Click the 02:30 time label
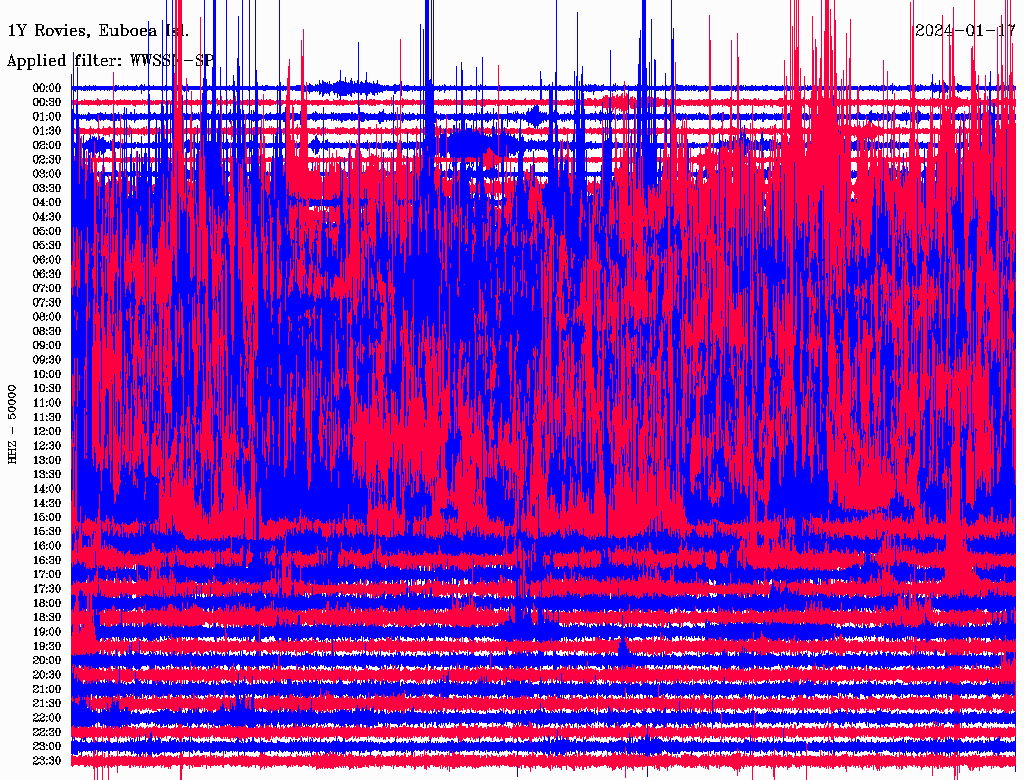The width and height of the screenshot is (1024, 780). click(47, 159)
